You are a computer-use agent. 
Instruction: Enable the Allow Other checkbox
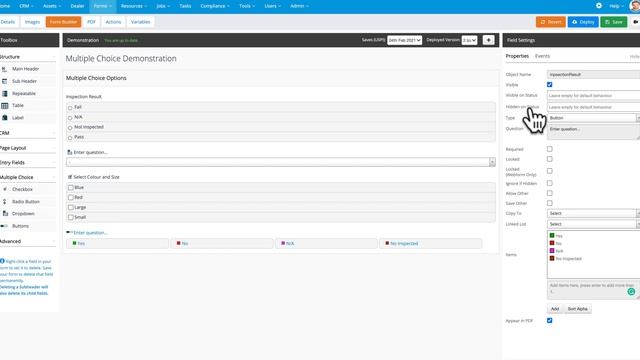pos(549,193)
